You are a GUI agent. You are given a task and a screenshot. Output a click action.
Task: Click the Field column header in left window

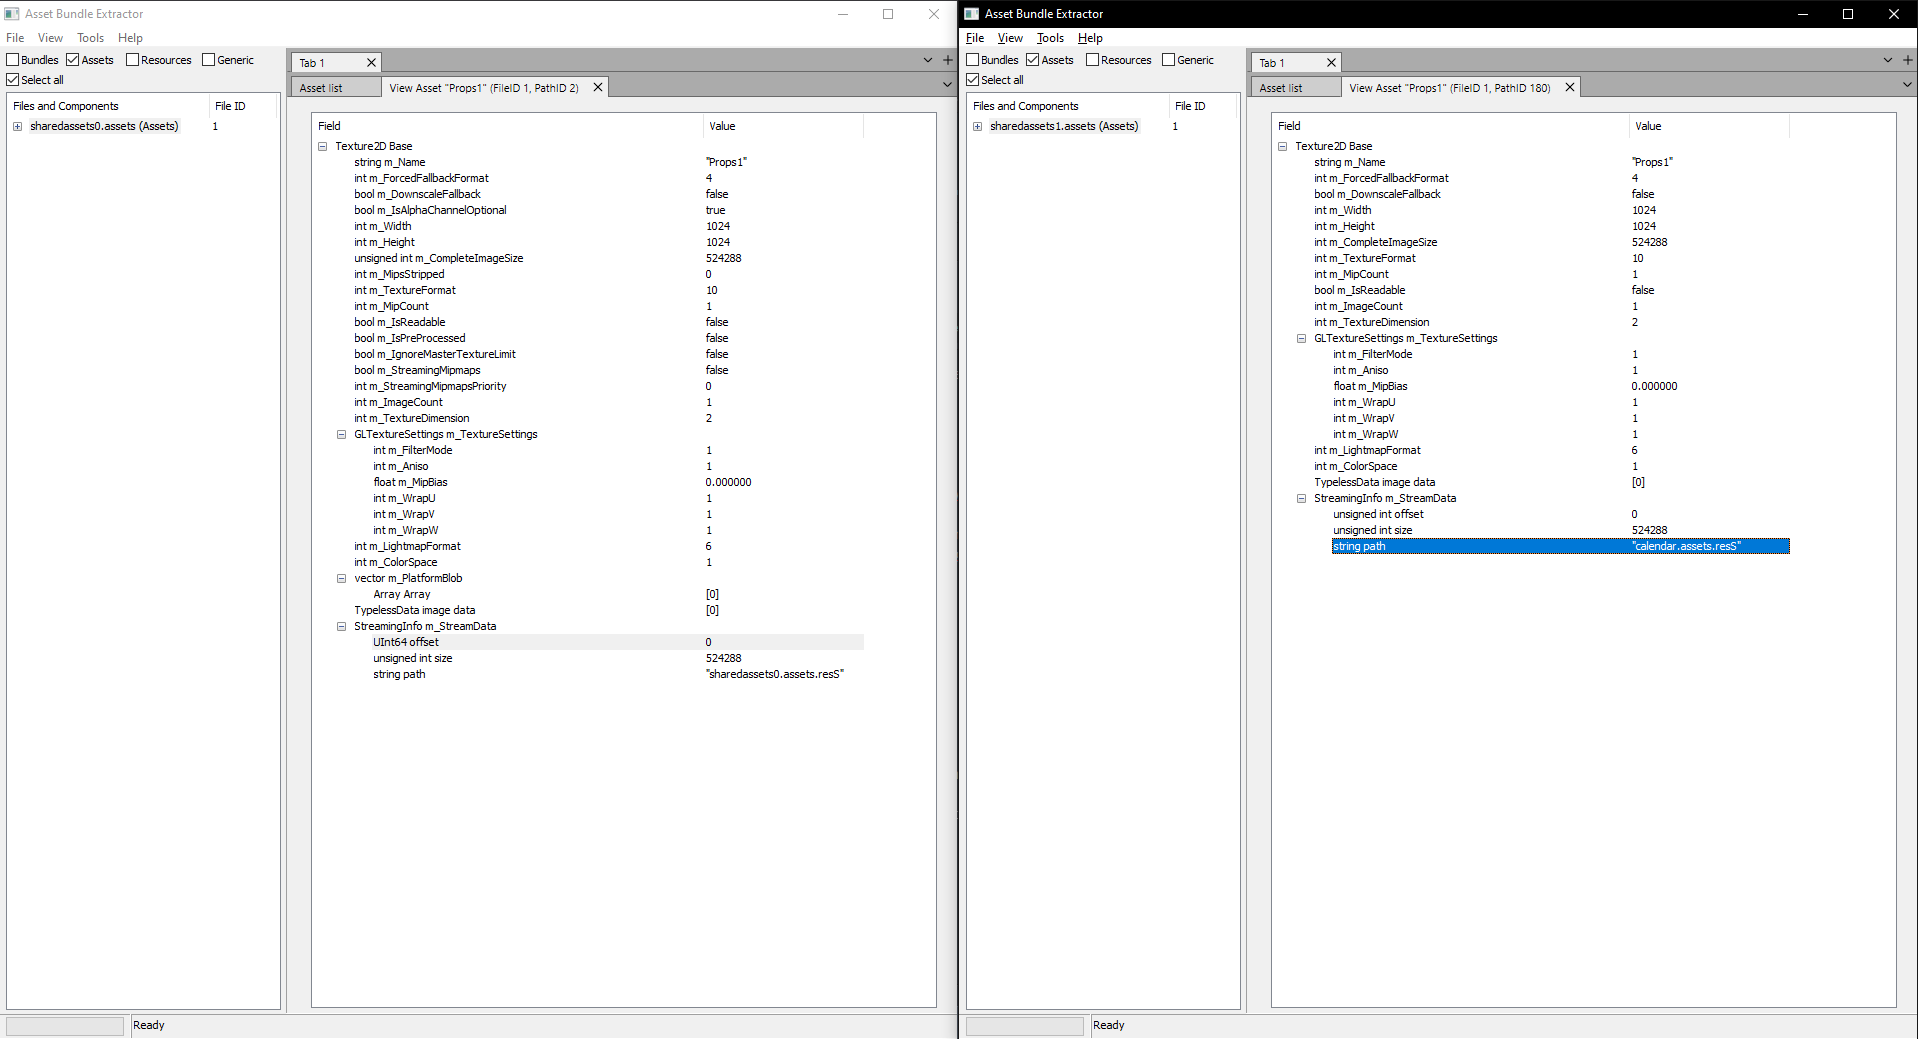[x=507, y=126]
